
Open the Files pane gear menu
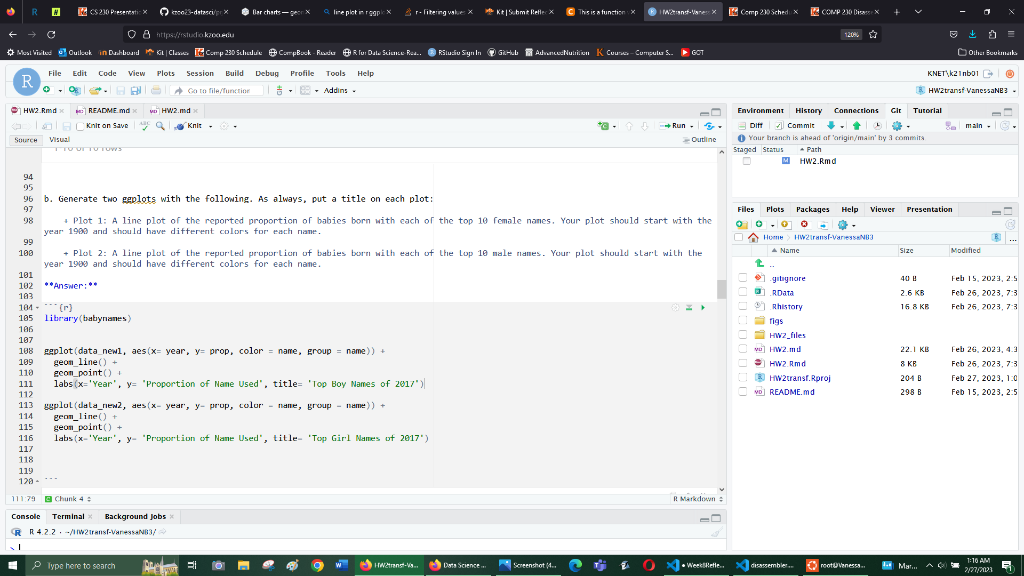843,224
